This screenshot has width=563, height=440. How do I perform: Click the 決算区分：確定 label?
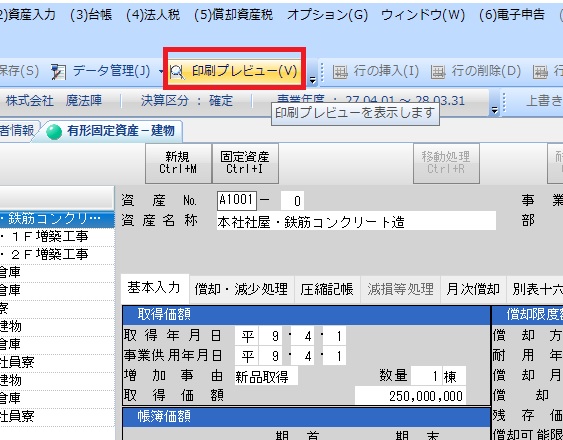point(187,101)
